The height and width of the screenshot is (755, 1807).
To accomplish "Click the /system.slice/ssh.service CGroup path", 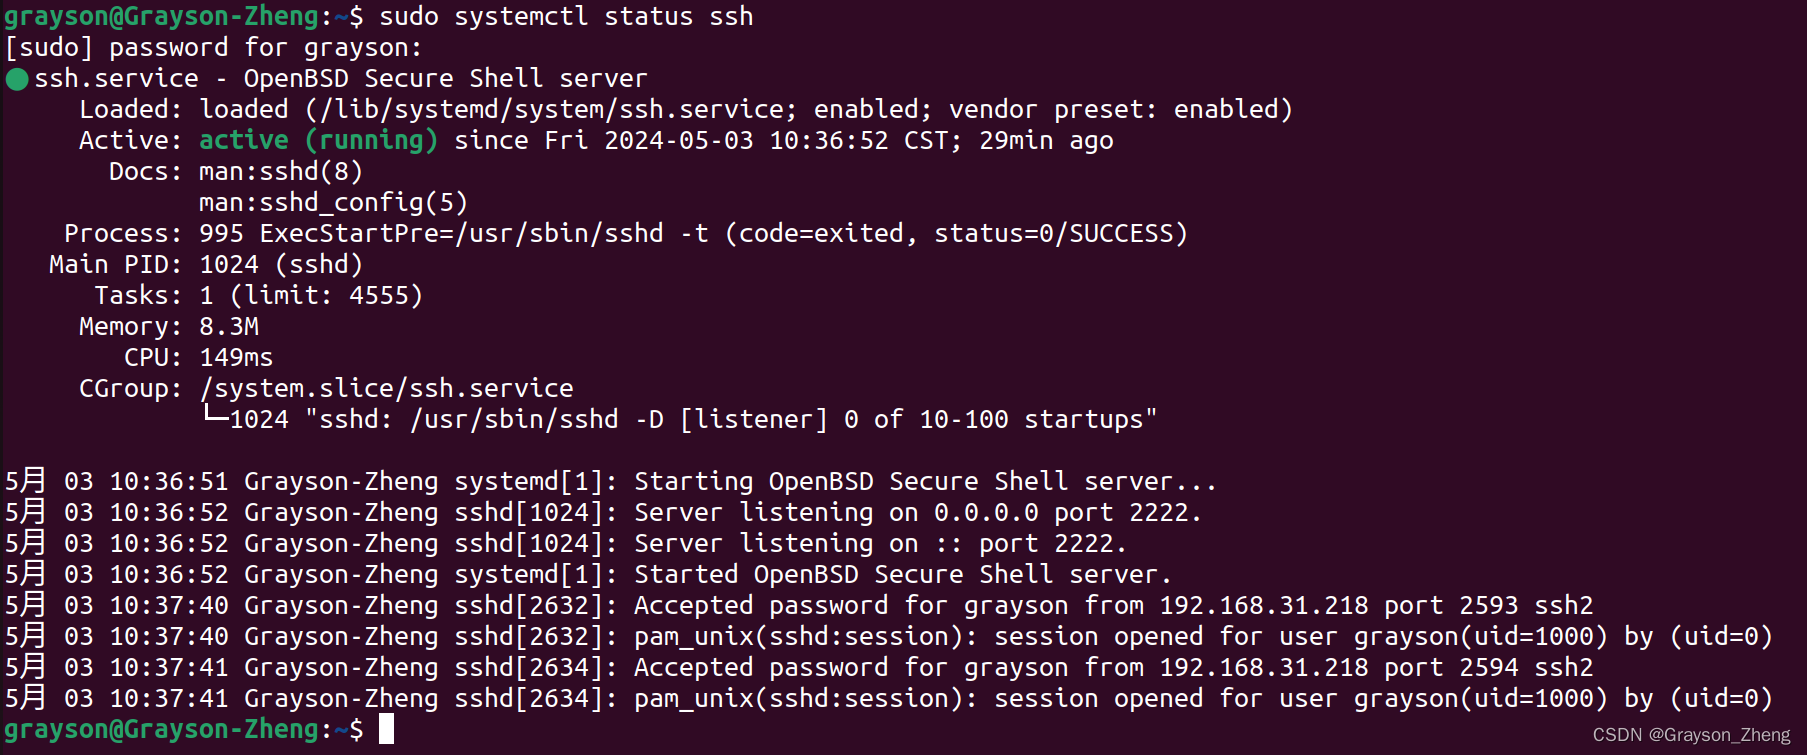I will (387, 388).
